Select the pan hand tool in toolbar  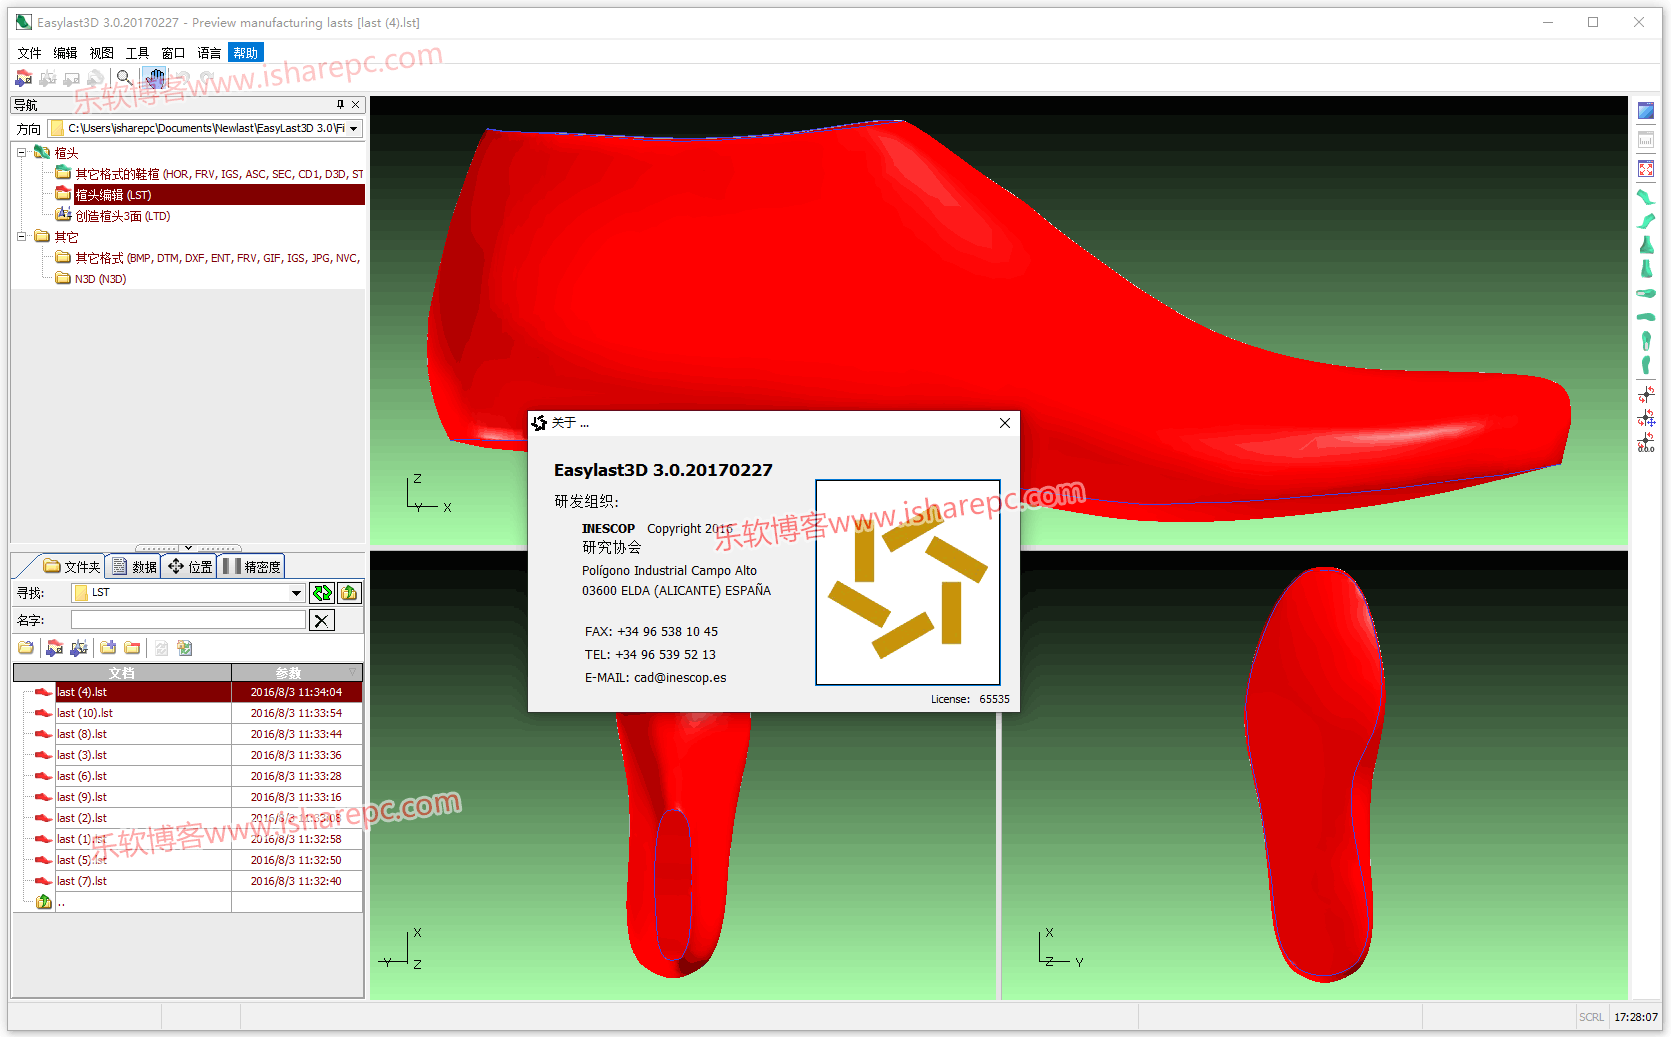pyautogui.click(x=154, y=78)
